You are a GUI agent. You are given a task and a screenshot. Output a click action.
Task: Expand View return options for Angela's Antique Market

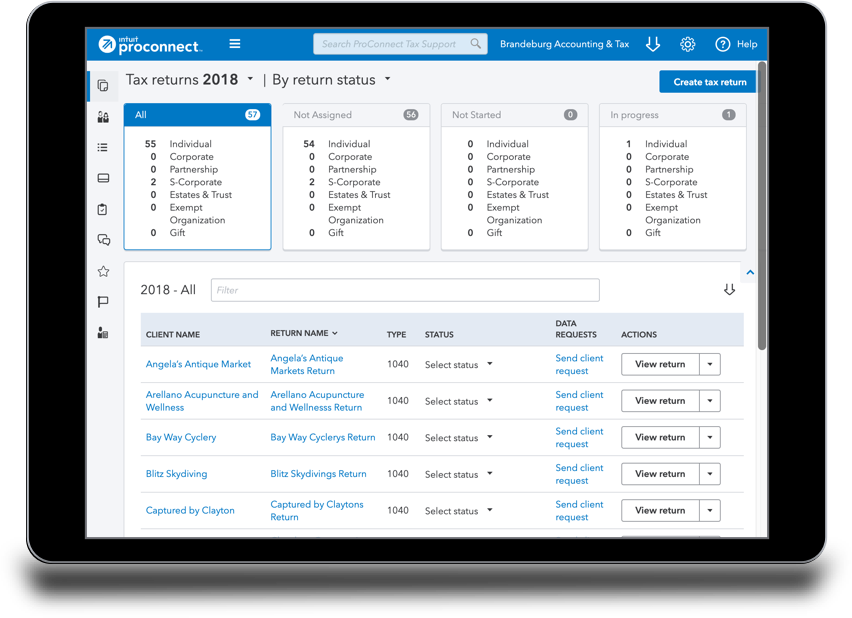710,364
